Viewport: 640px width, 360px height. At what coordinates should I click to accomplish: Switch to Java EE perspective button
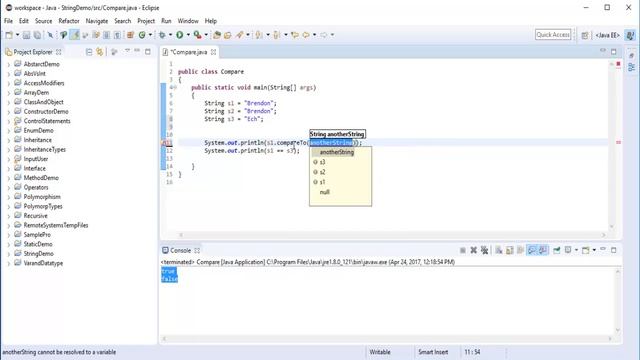tap(607, 36)
